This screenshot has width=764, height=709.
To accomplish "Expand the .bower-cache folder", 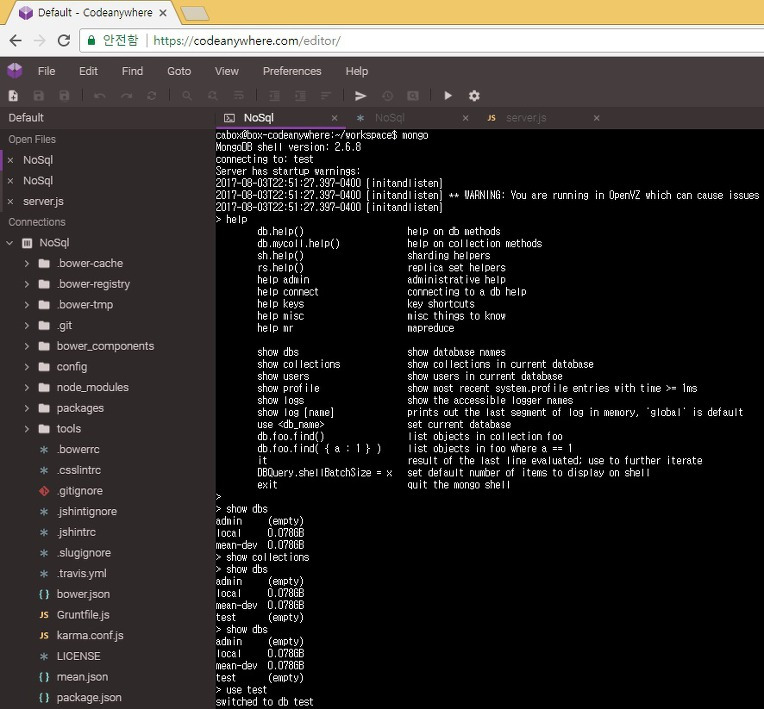I will [27, 264].
